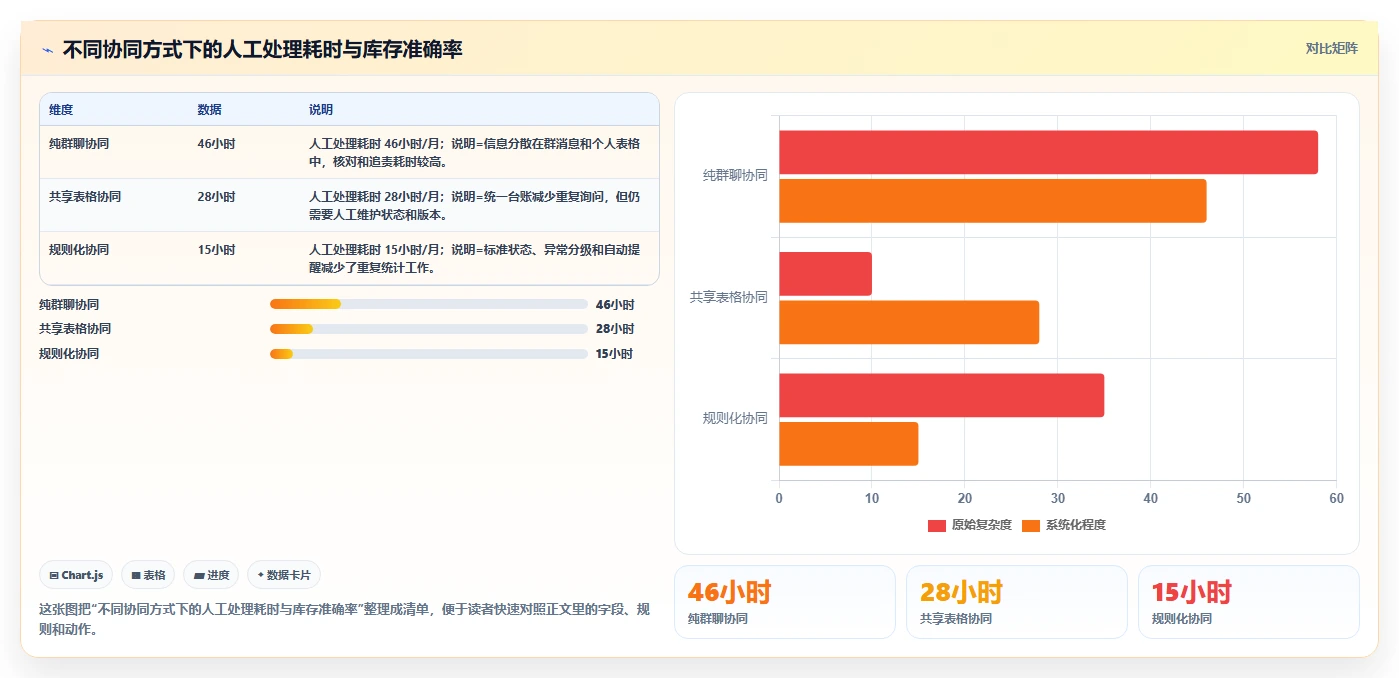
Task: Click the red chart bar for 共享表格协同
Action: tap(825, 274)
